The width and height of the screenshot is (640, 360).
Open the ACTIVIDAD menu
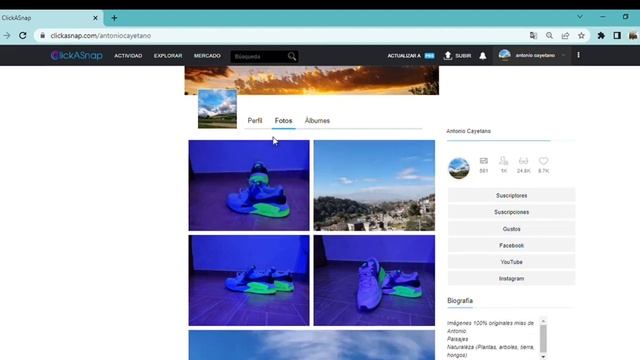128,56
